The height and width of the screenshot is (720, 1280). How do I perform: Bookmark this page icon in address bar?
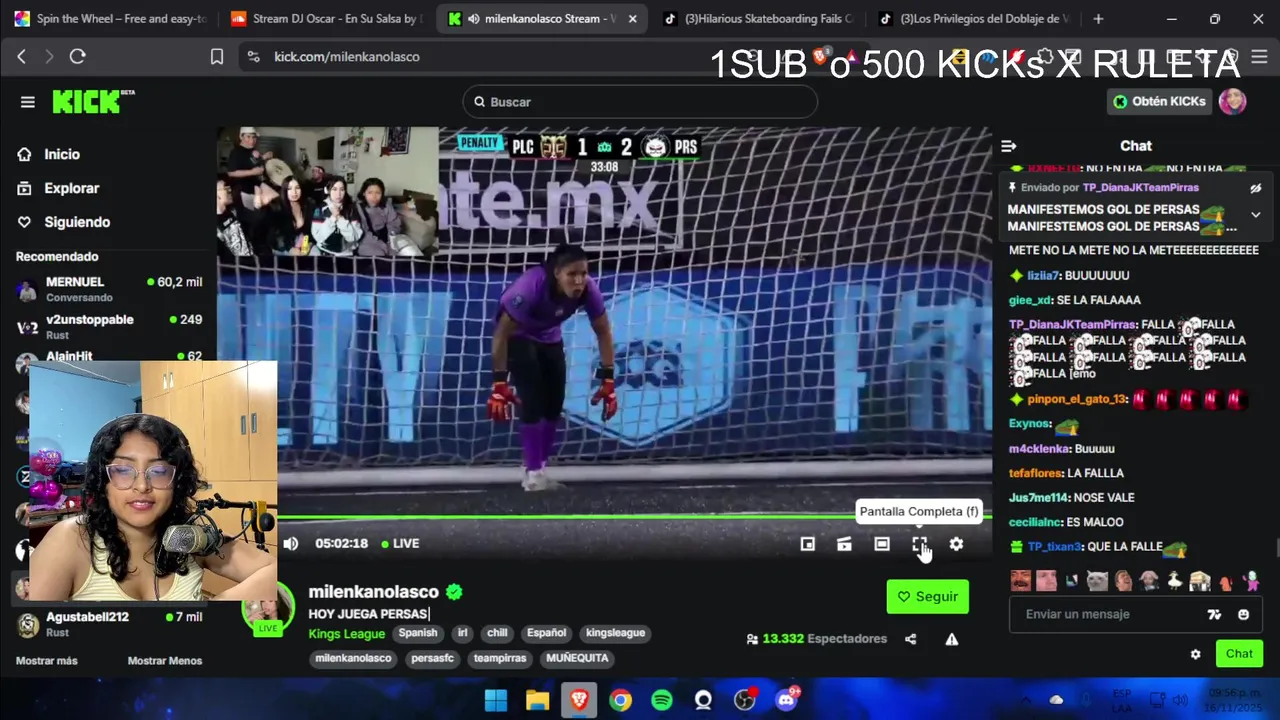[x=216, y=57]
